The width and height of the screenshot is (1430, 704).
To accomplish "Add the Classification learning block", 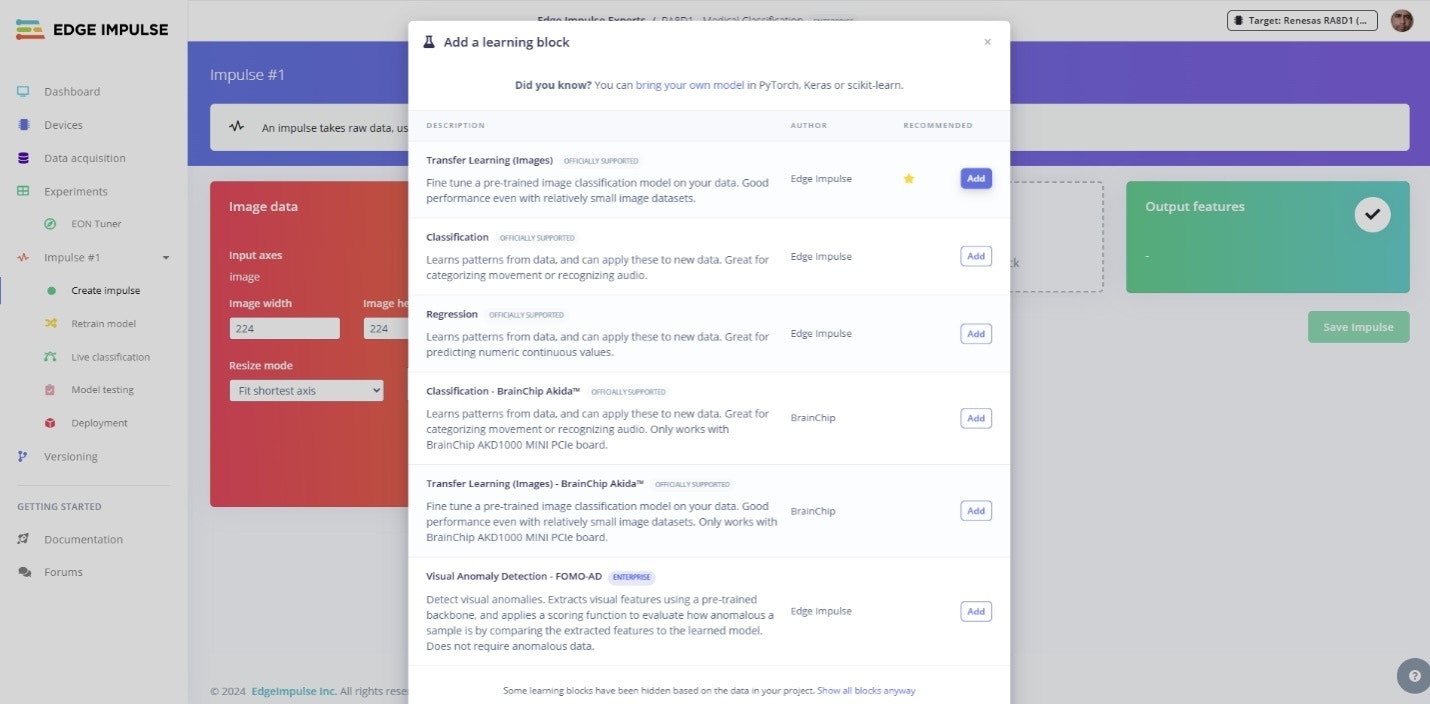I will tap(976, 256).
